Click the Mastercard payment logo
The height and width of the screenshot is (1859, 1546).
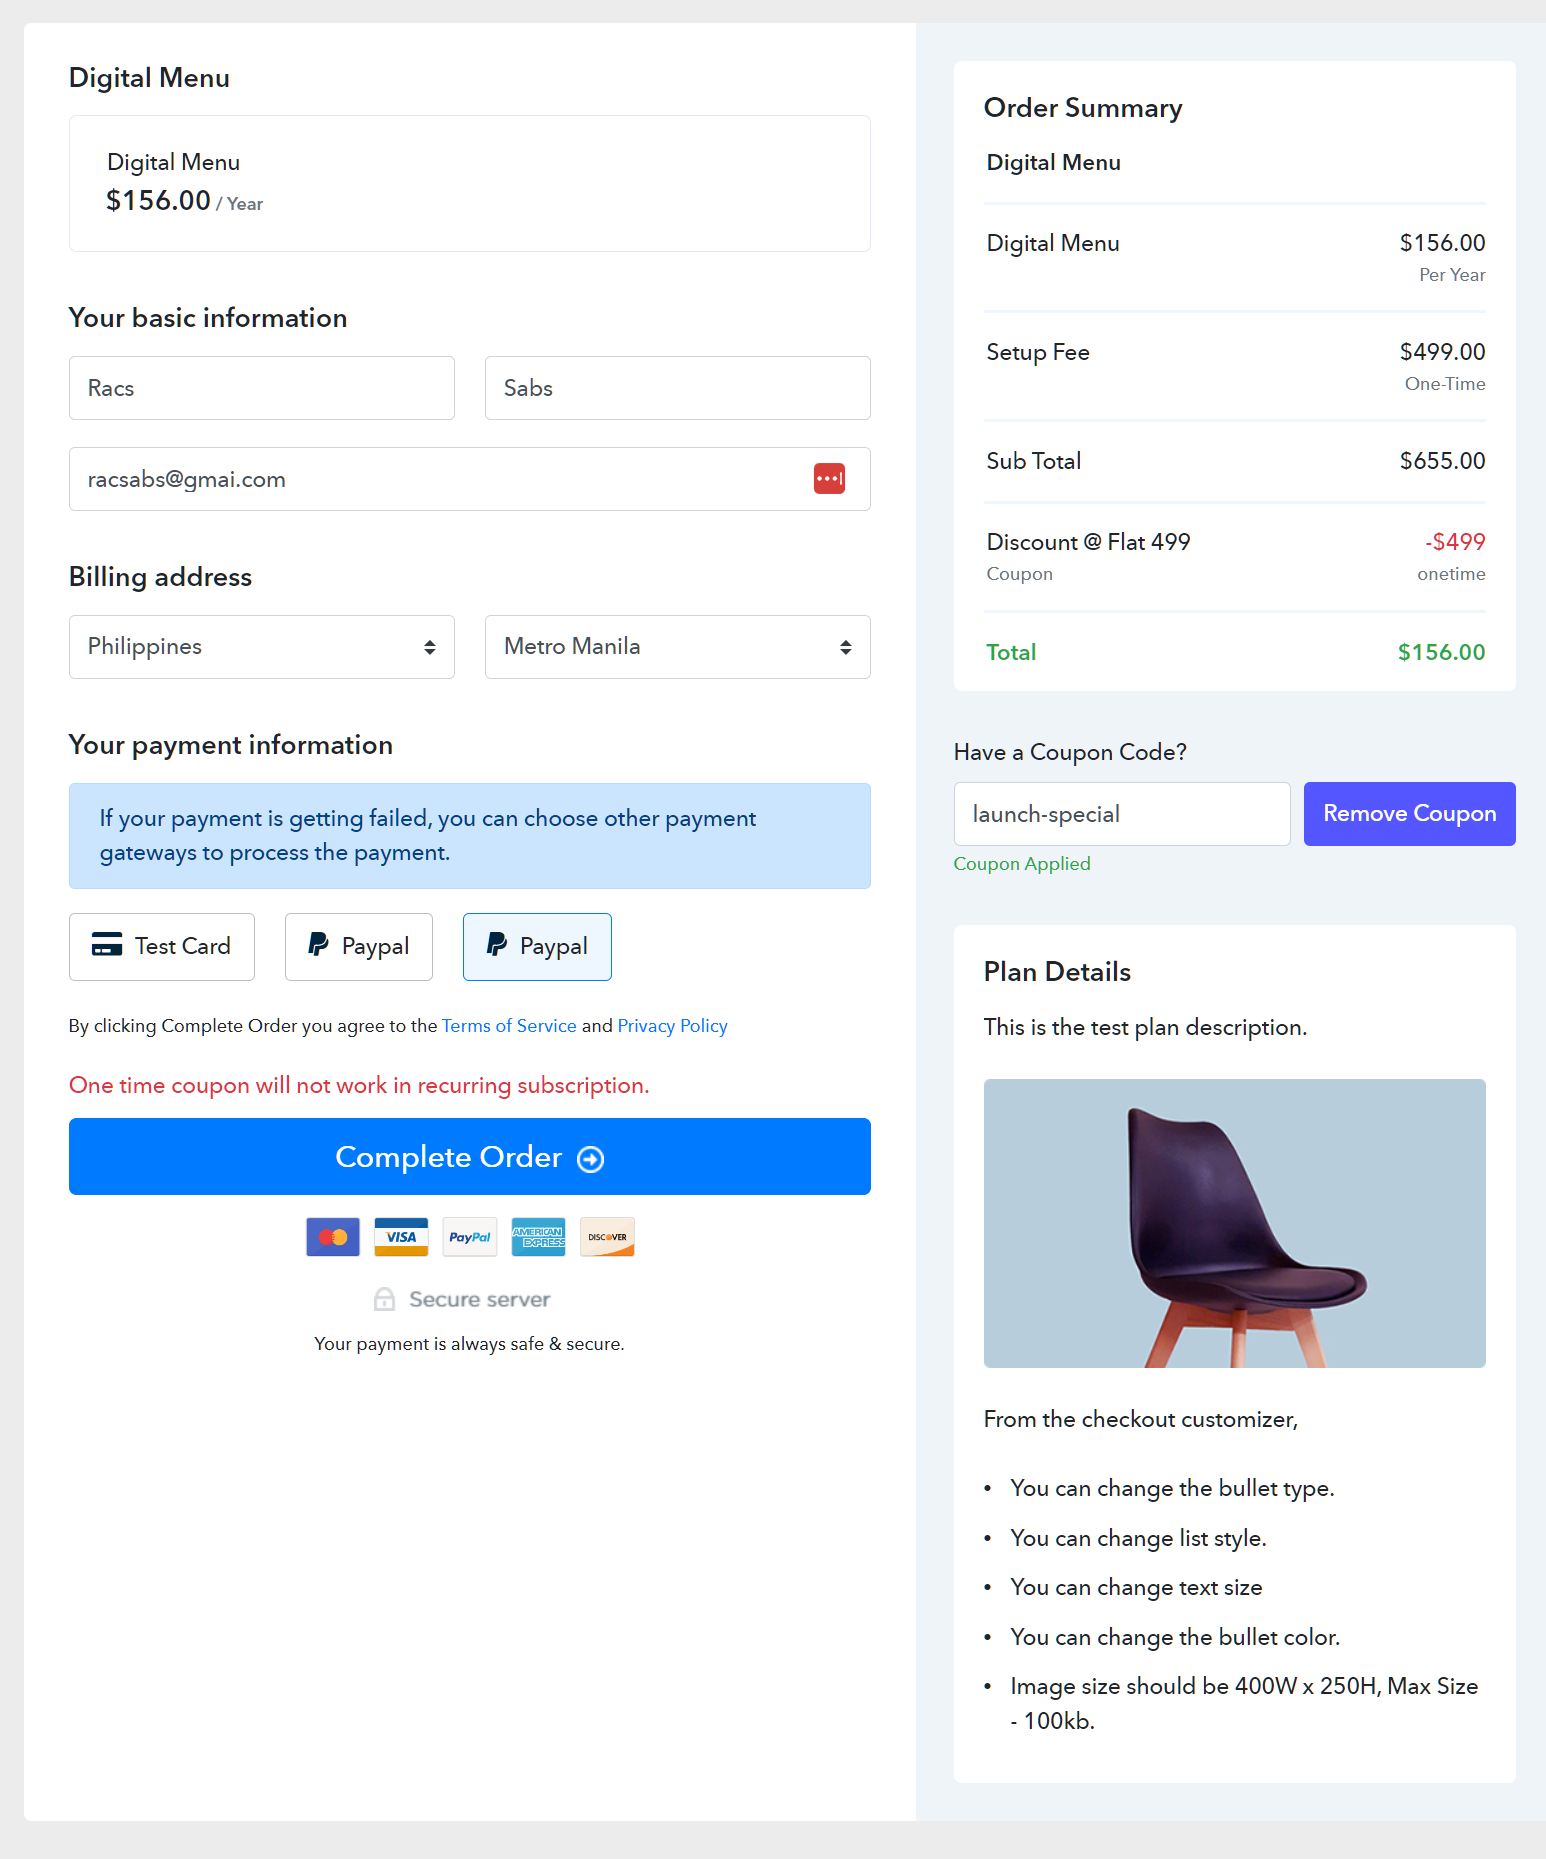[x=333, y=1237]
